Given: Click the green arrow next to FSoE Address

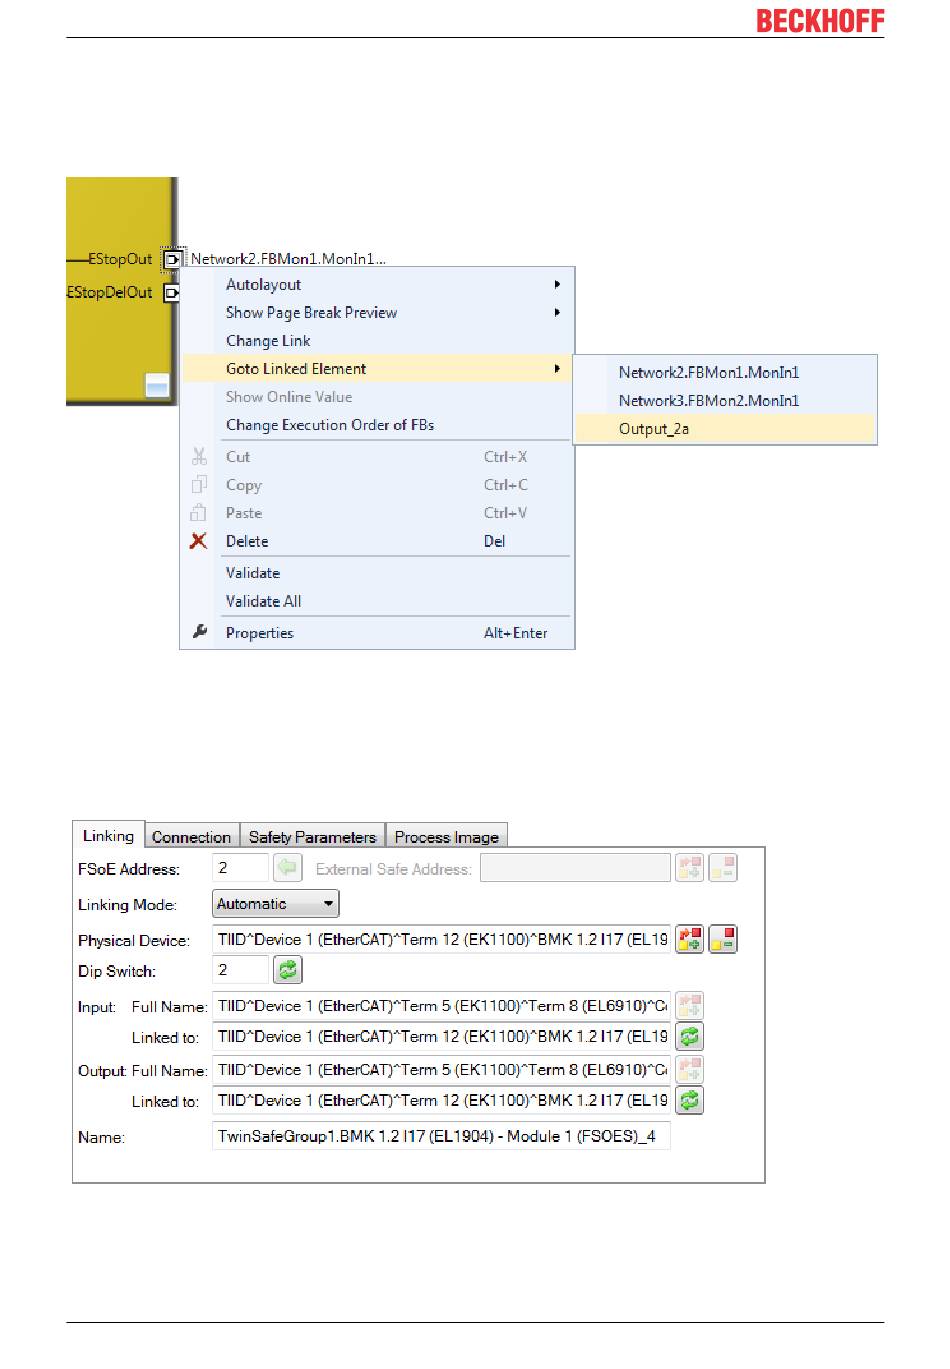Looking at the screenshot, I should tap(287, 868).
